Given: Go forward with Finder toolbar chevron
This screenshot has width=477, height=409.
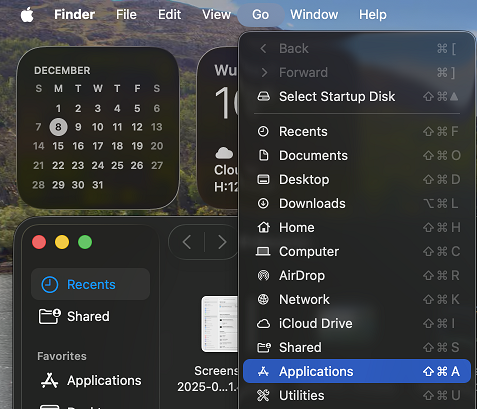Looking at the screenshot, I should coord(222,242).
